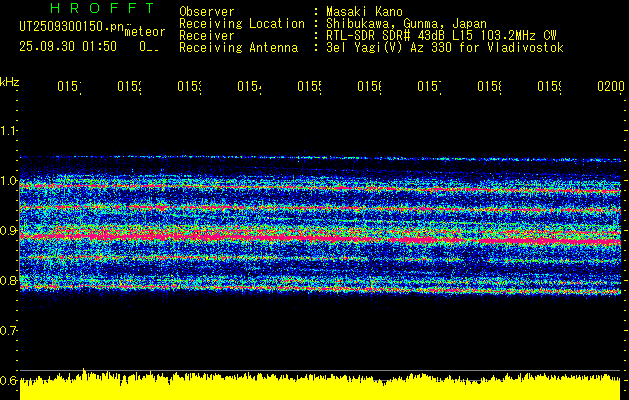Click the meteor label
The height and width of the screenshot is (400, 629).
145,32
